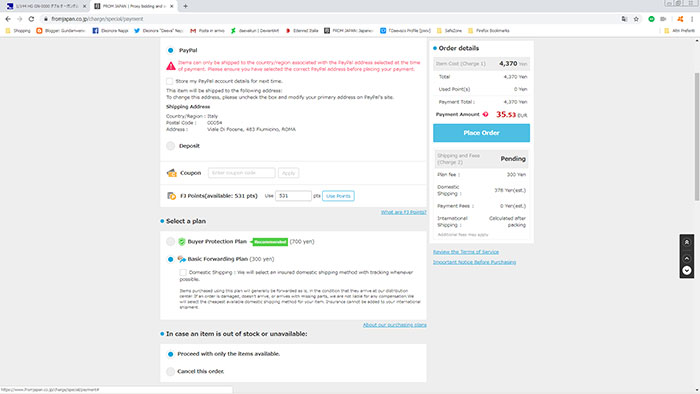Go back to the previous page
Viewport: 700px width, 394px height.
8,19
